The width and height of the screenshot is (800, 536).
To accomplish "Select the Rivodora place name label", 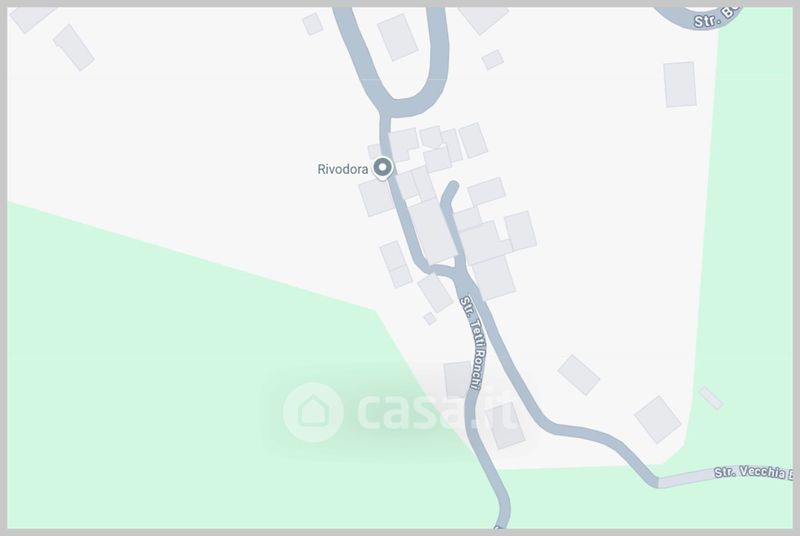I will [343, 169].
